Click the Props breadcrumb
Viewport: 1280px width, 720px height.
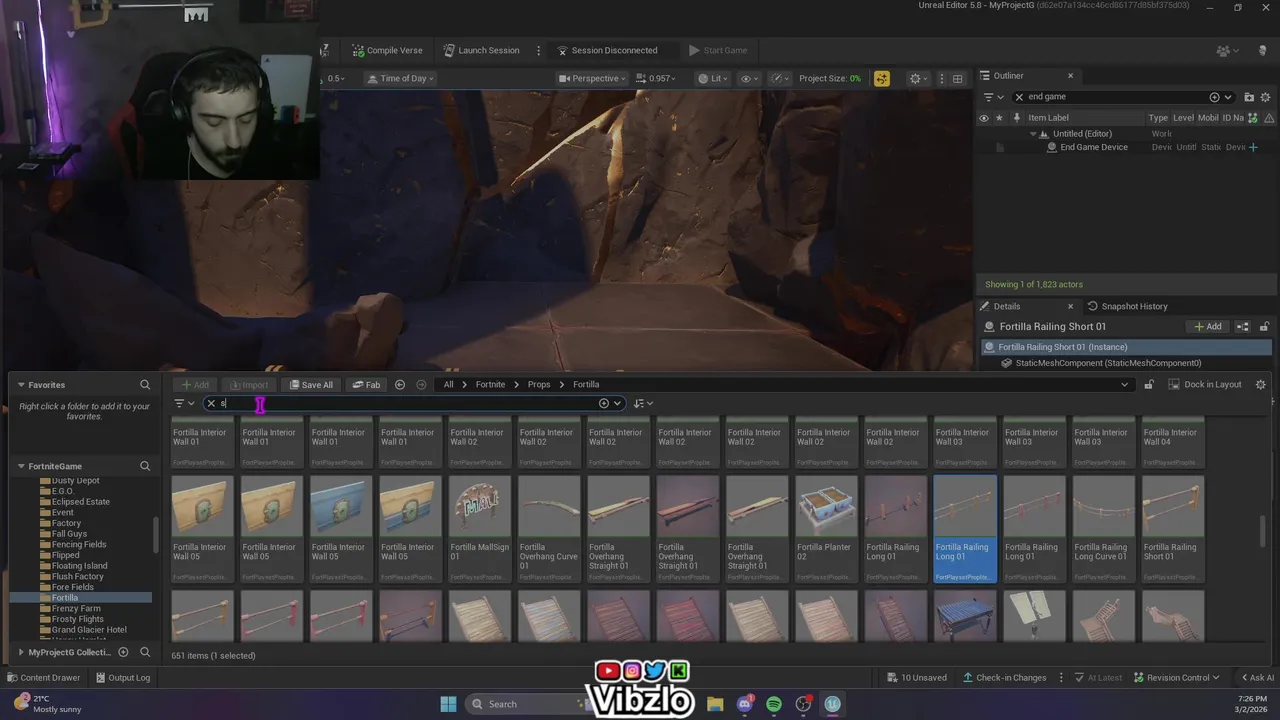click(539, 385)
